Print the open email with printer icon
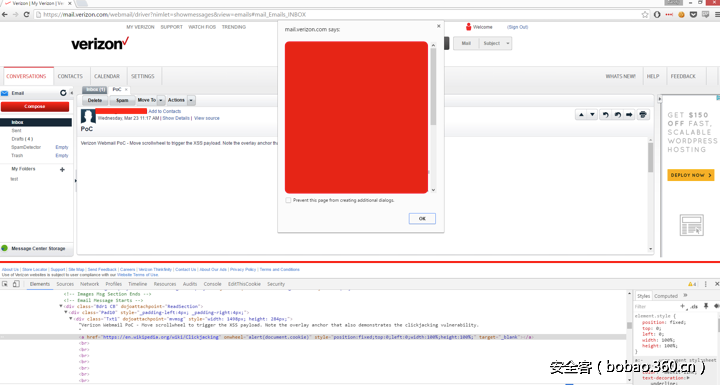The image size is (720, 385). (x=643, y=115)
